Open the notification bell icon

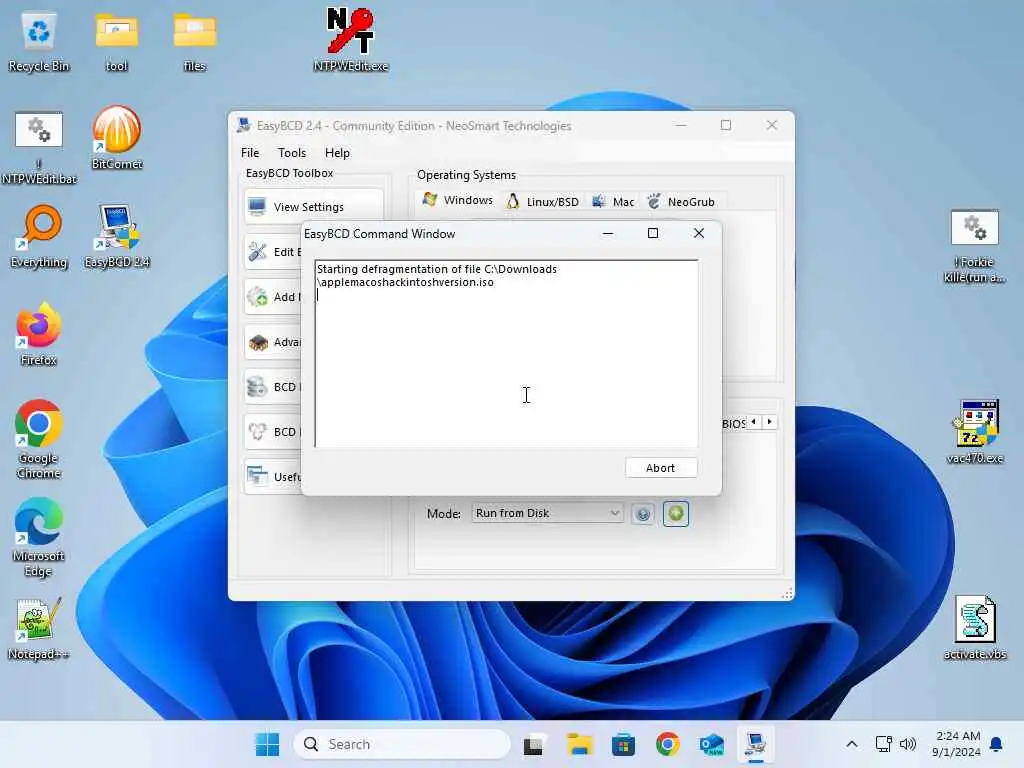pos(997,744)
